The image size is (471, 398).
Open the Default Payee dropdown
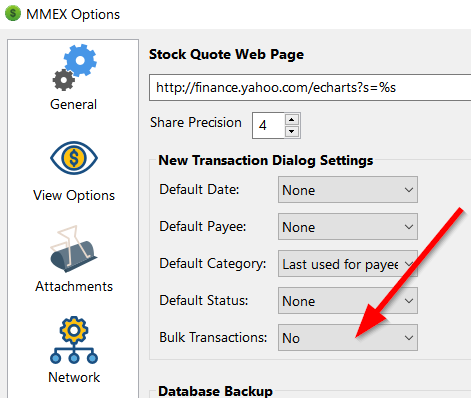point(348,227)
